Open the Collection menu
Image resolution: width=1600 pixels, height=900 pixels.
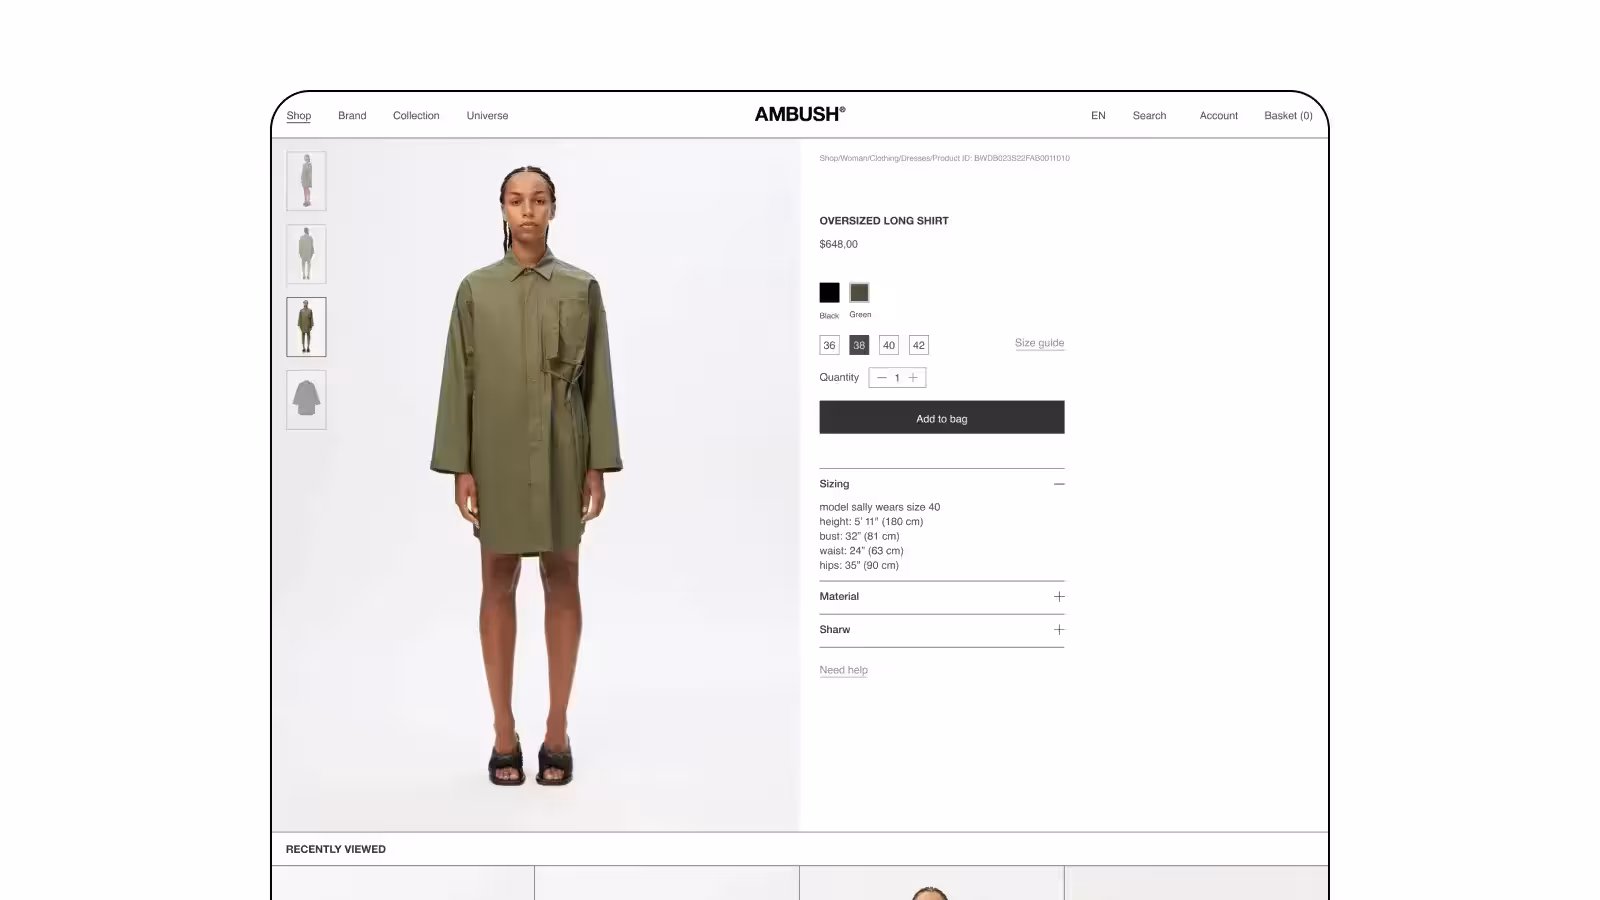click(416, 116)
